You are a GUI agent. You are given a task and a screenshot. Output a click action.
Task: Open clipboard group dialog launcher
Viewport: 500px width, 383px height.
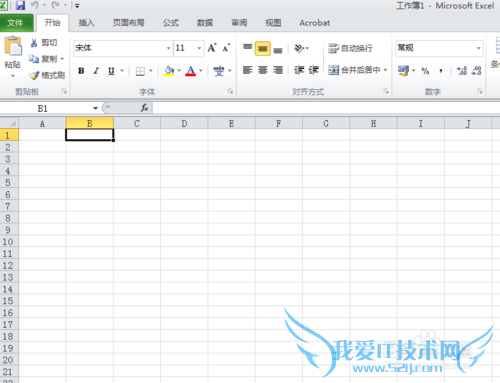click(x=64, y=91)
